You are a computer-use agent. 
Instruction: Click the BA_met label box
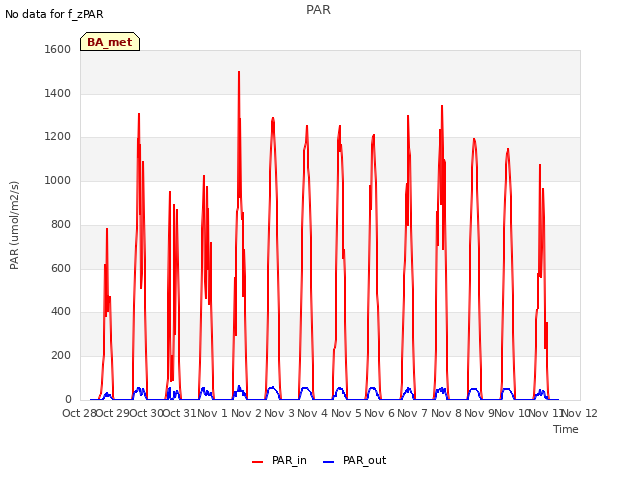[x=110, y=42]
